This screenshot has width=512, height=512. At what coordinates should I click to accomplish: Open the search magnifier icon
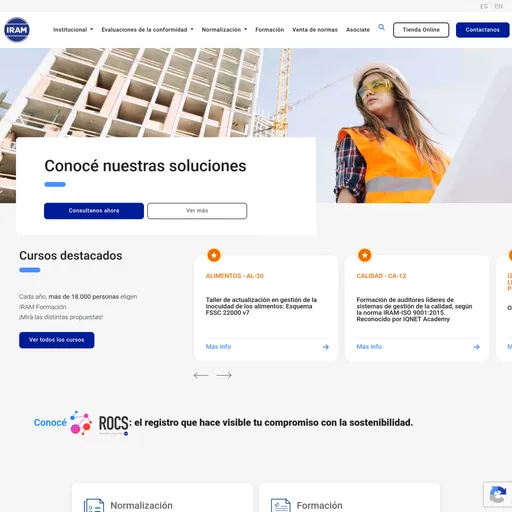pyautogui.click(x=381, y=27)
